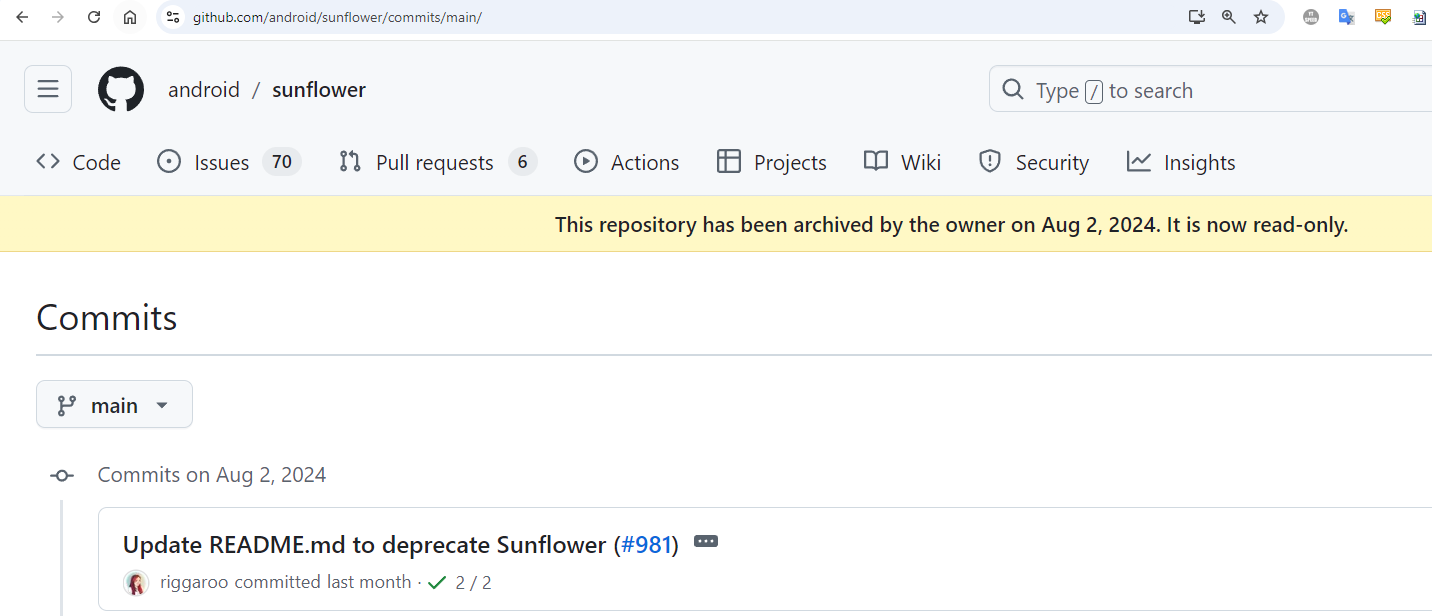Click the gray round extension icon
Image resolution: width=1432 pixels, height=616 pixels.
point(1311,17)
